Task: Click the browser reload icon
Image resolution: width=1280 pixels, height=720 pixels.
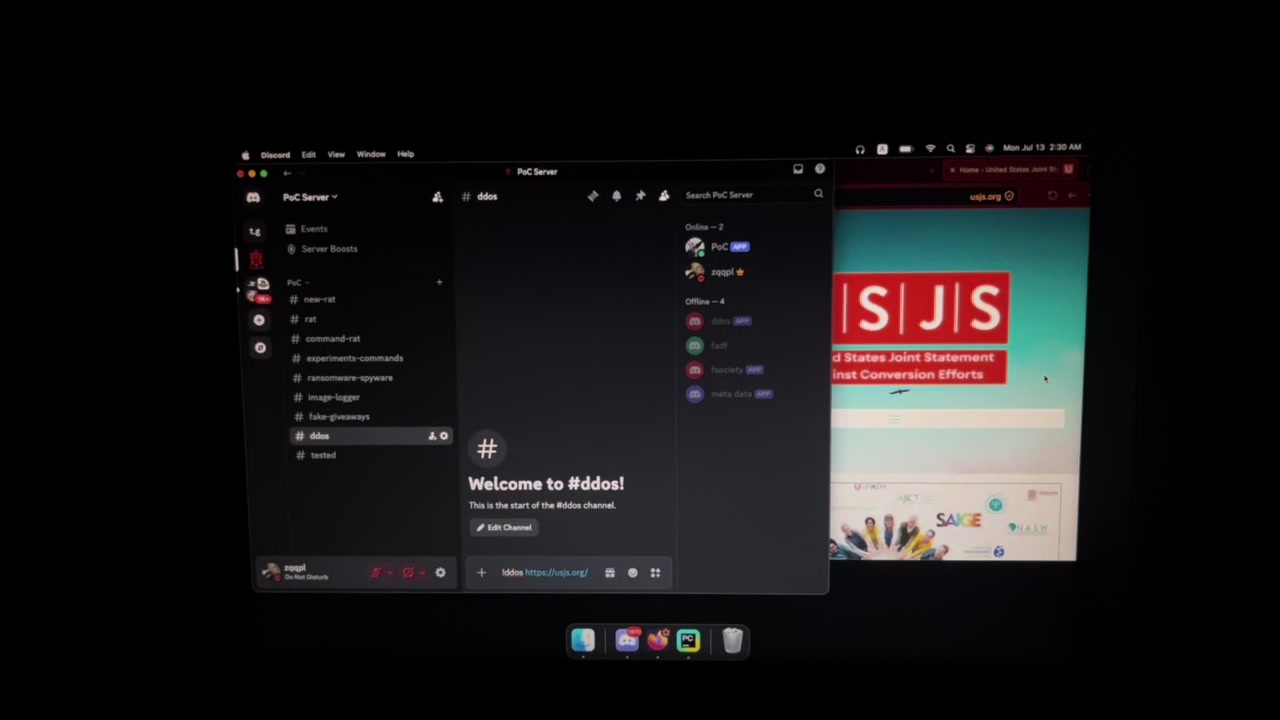Action: click(1052, 196)
